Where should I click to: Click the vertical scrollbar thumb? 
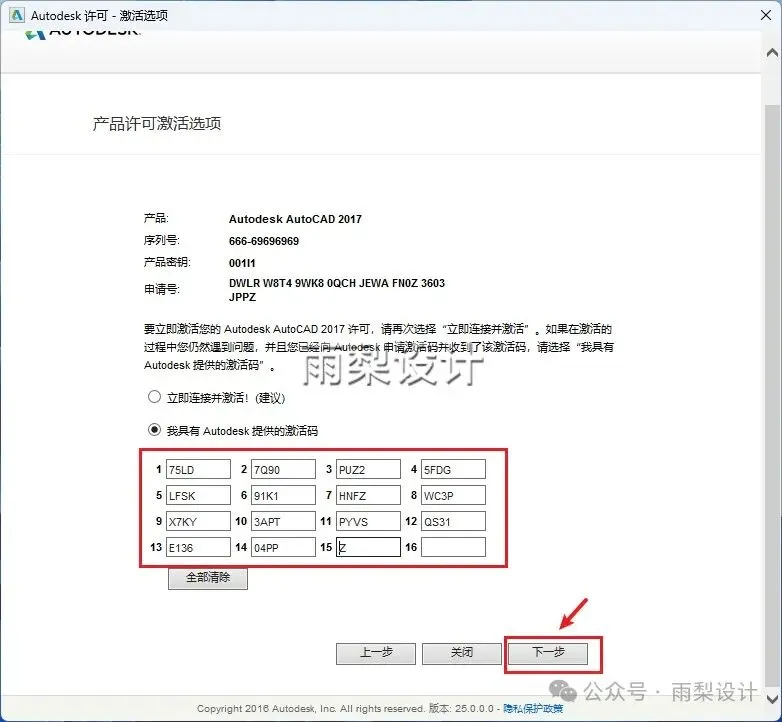click(x=772, y=394)
